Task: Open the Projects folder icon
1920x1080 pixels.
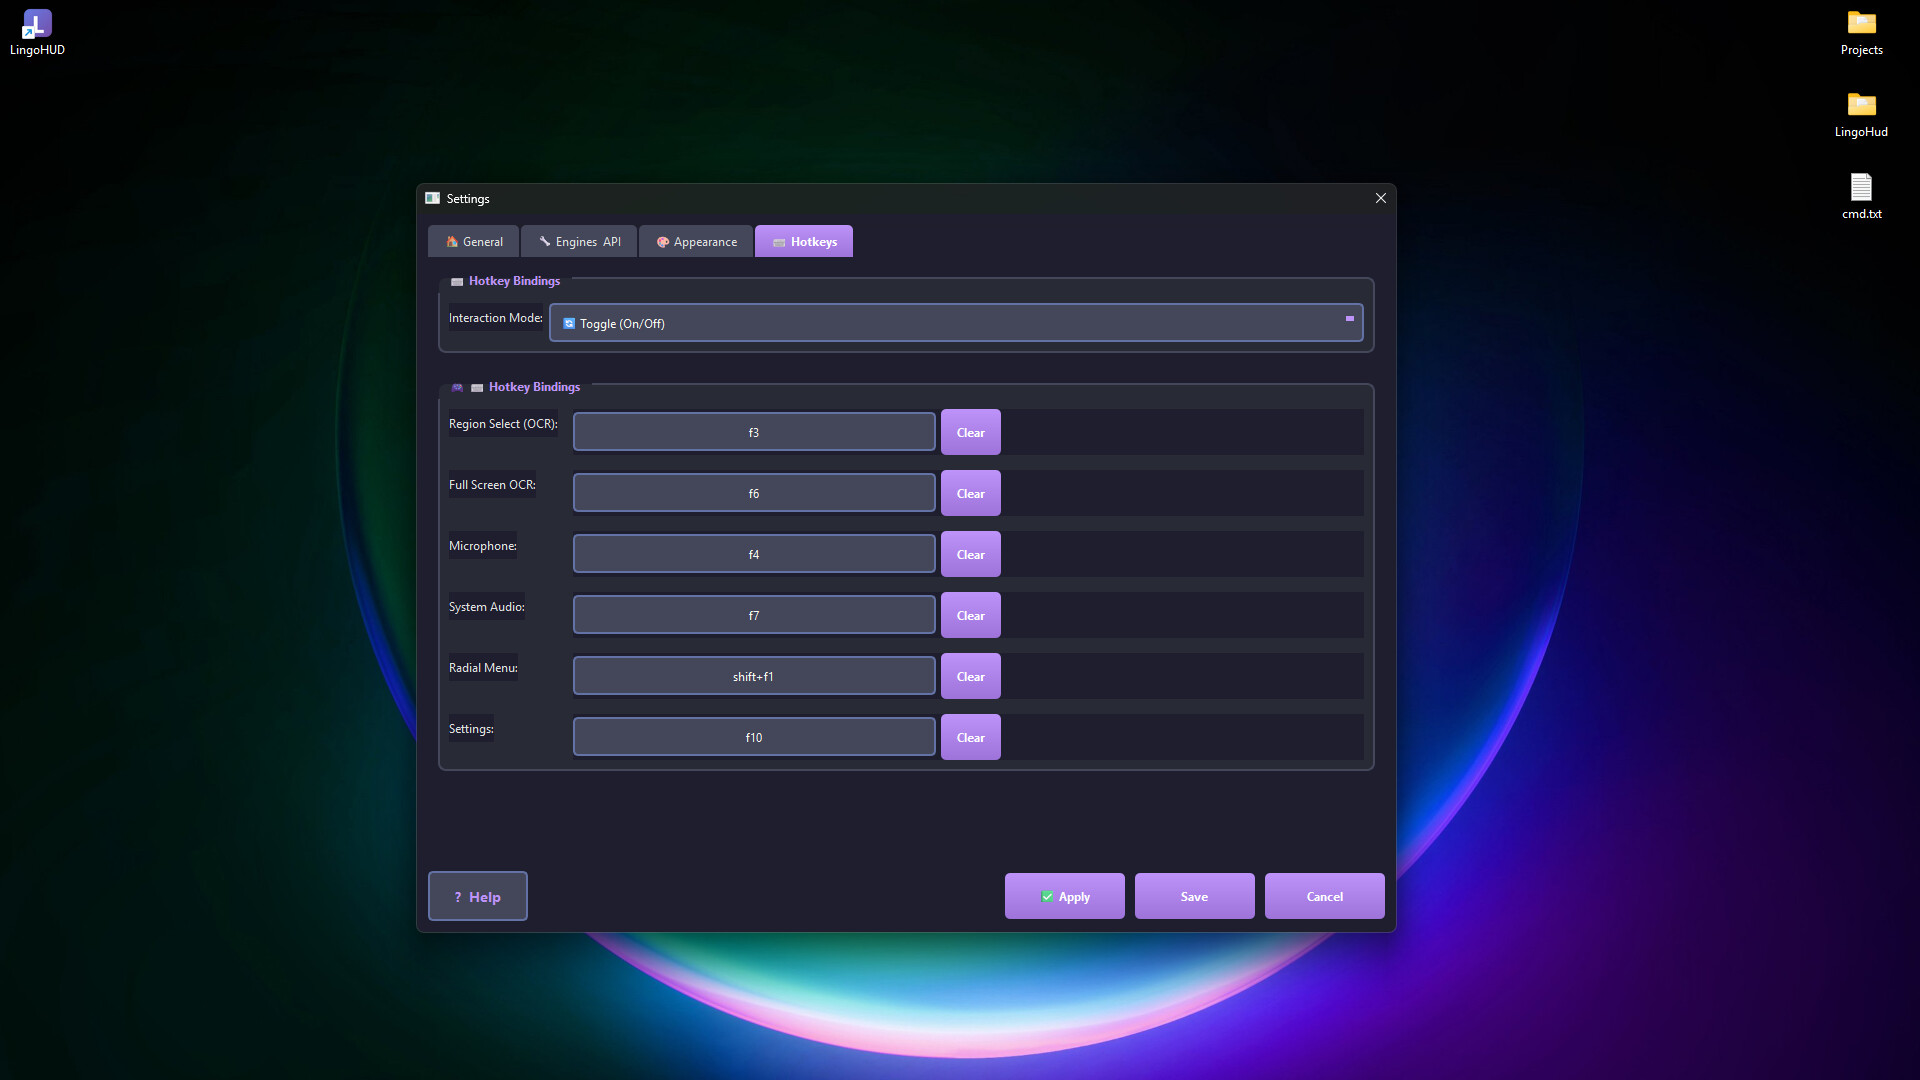Action: pyautogui.click(x=1861, y=24)
